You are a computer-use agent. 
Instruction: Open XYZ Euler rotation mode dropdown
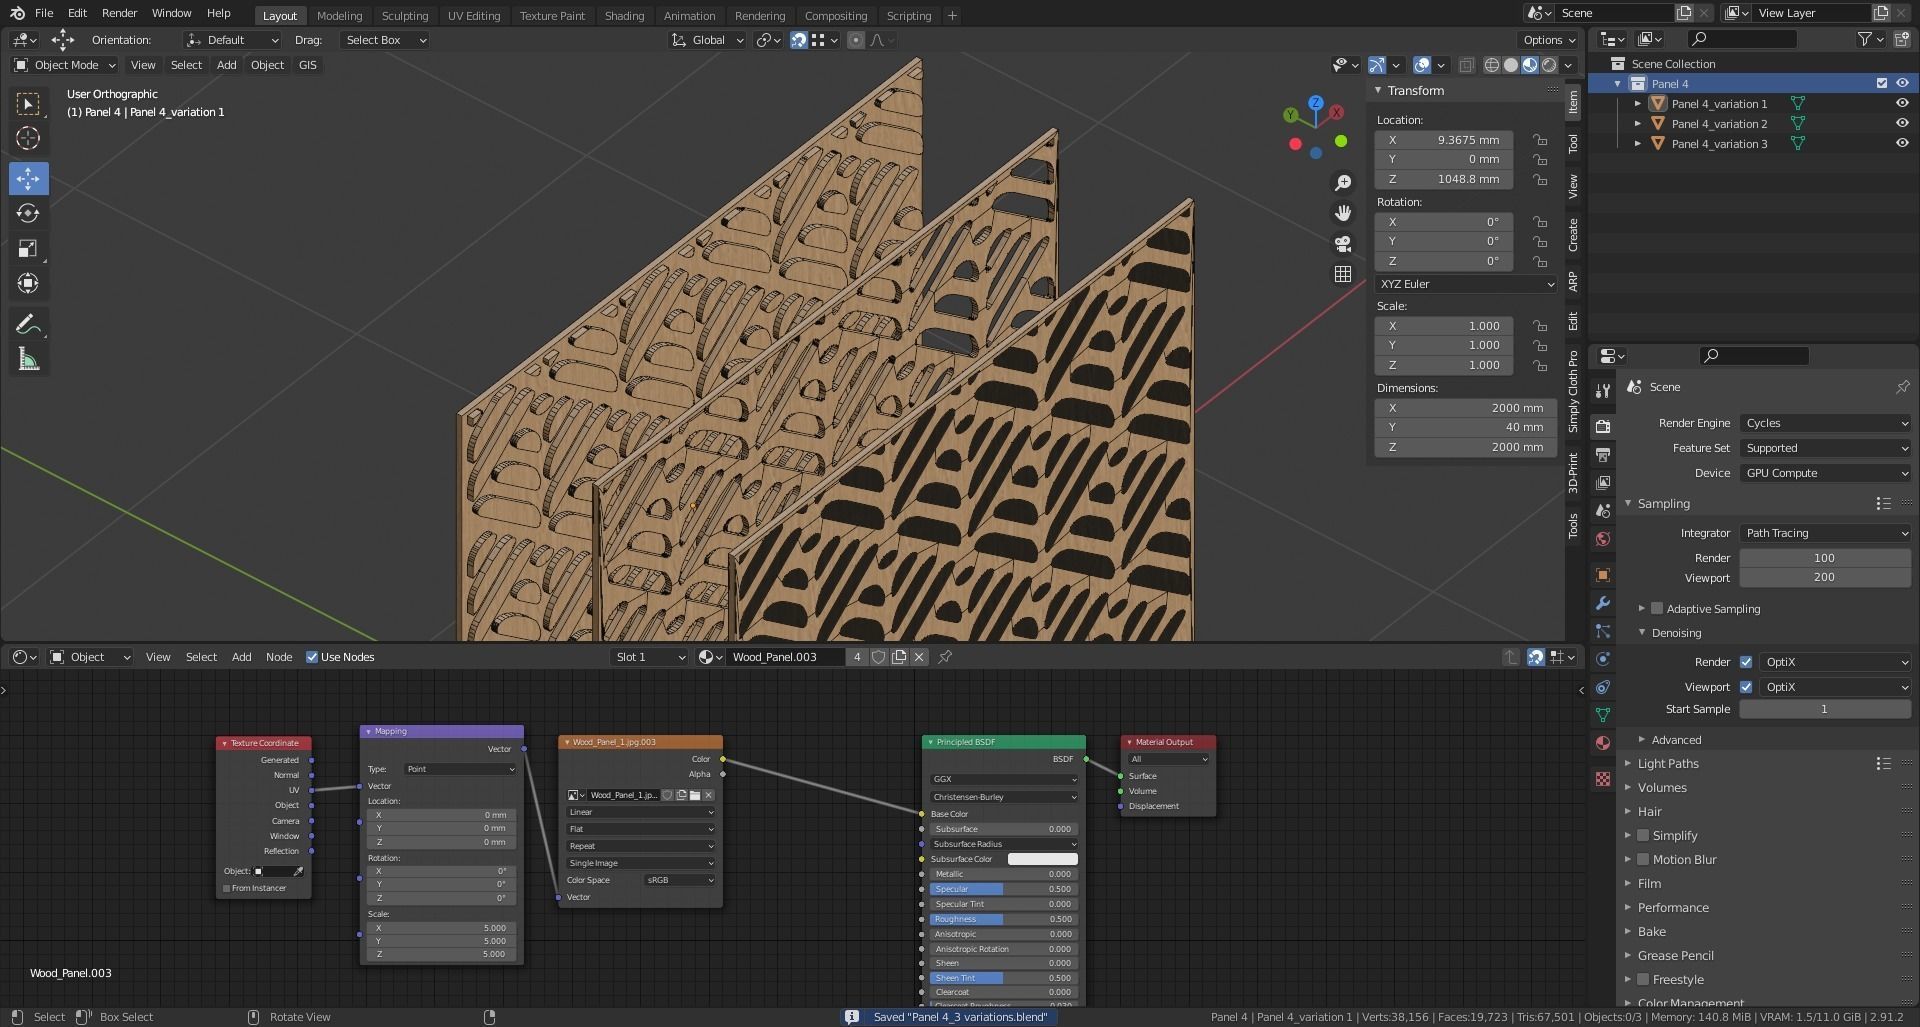coord(1466,284)
